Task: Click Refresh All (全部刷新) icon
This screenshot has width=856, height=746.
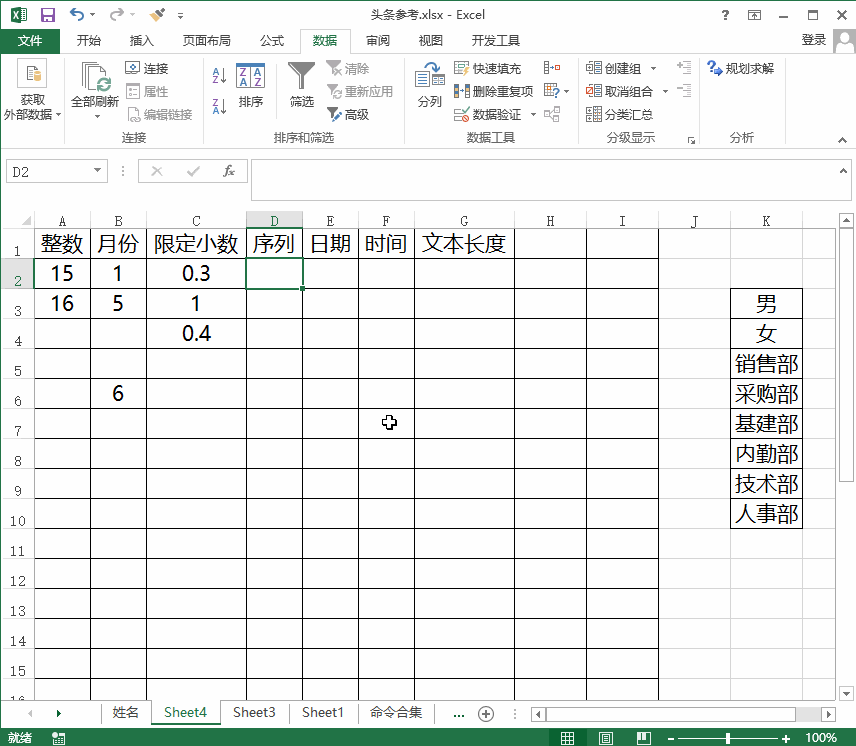Action: point(95,77)
